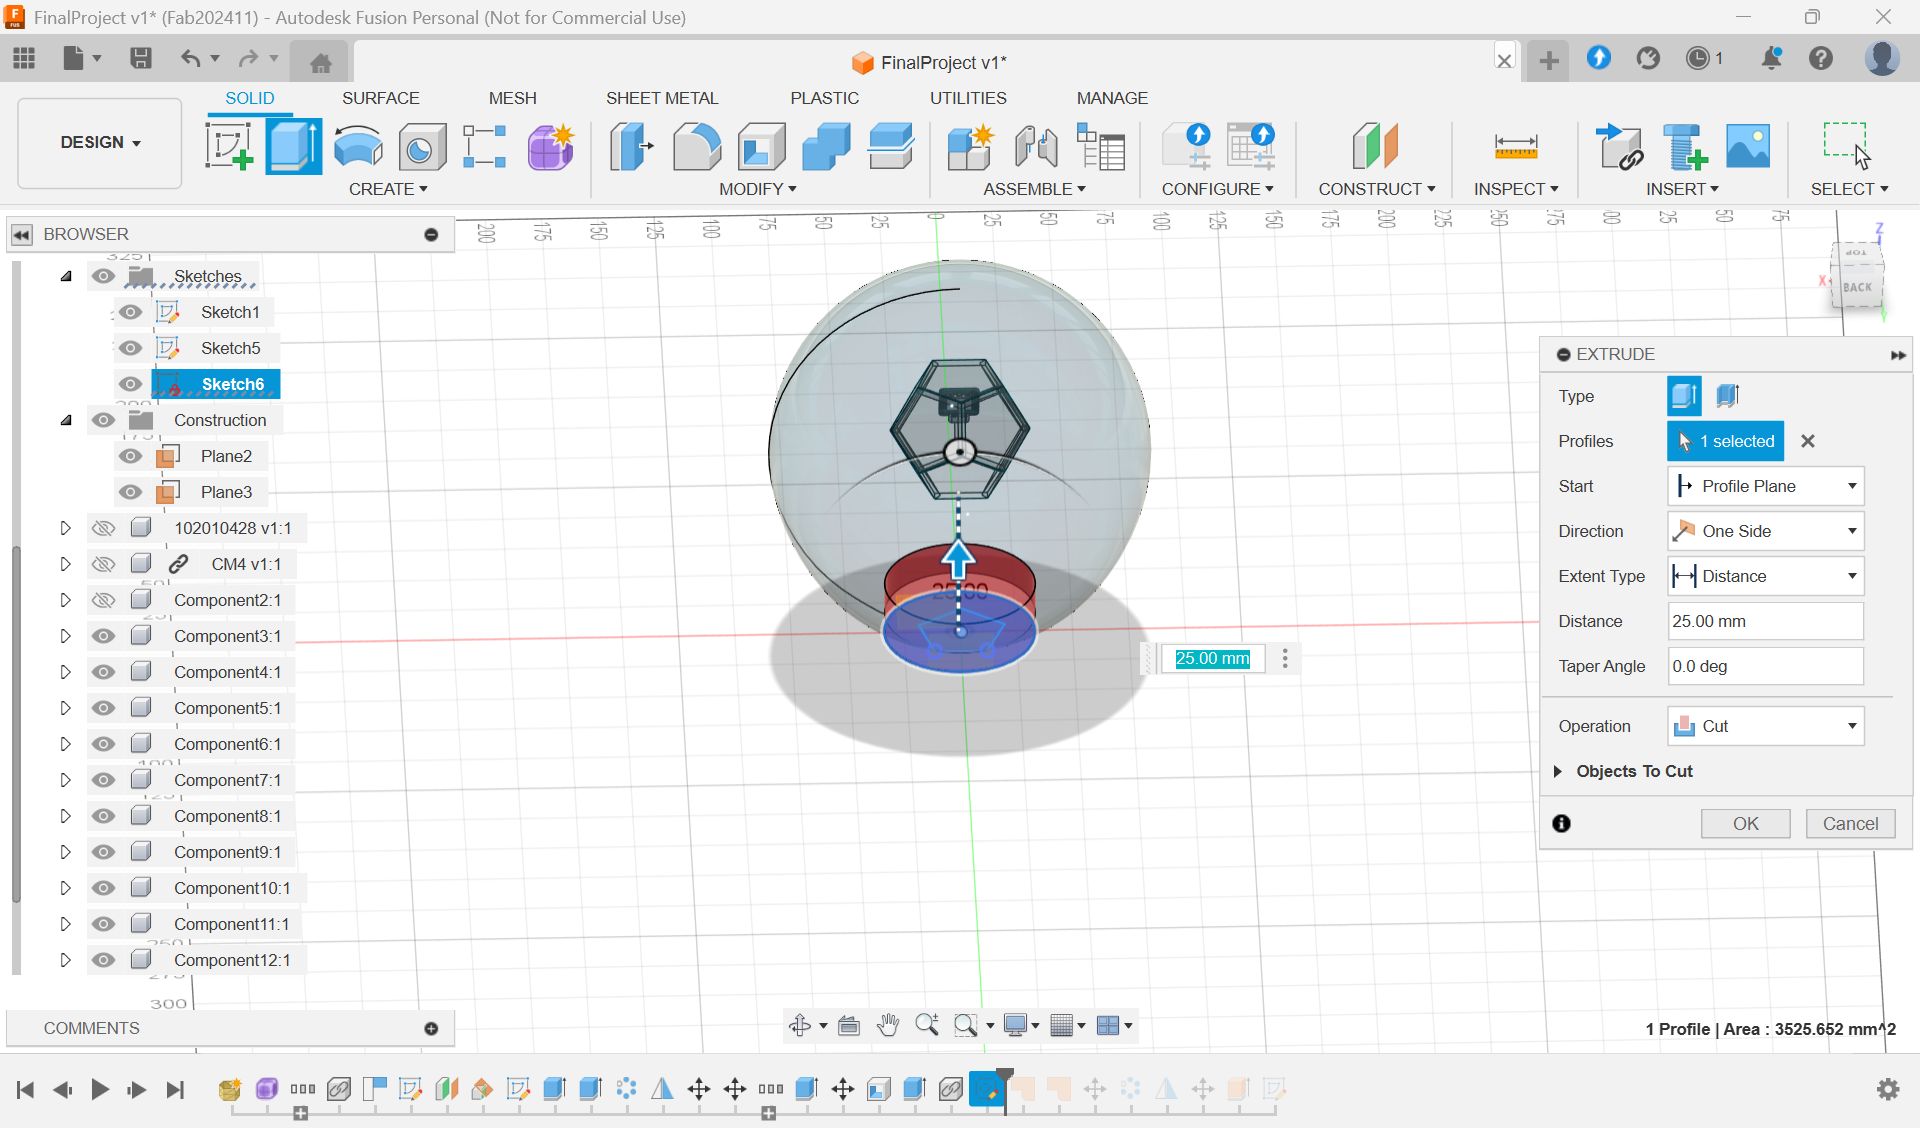Select the Joint tool
This screenshot has width=1920, height=1128.
click(x=1035, y=147)
